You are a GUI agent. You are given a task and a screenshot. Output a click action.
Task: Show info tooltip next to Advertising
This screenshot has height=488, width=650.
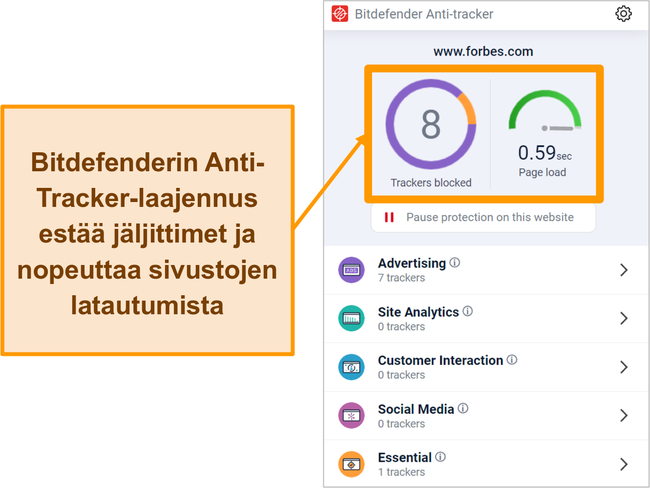pyautogui.click(x=455, y=262)
